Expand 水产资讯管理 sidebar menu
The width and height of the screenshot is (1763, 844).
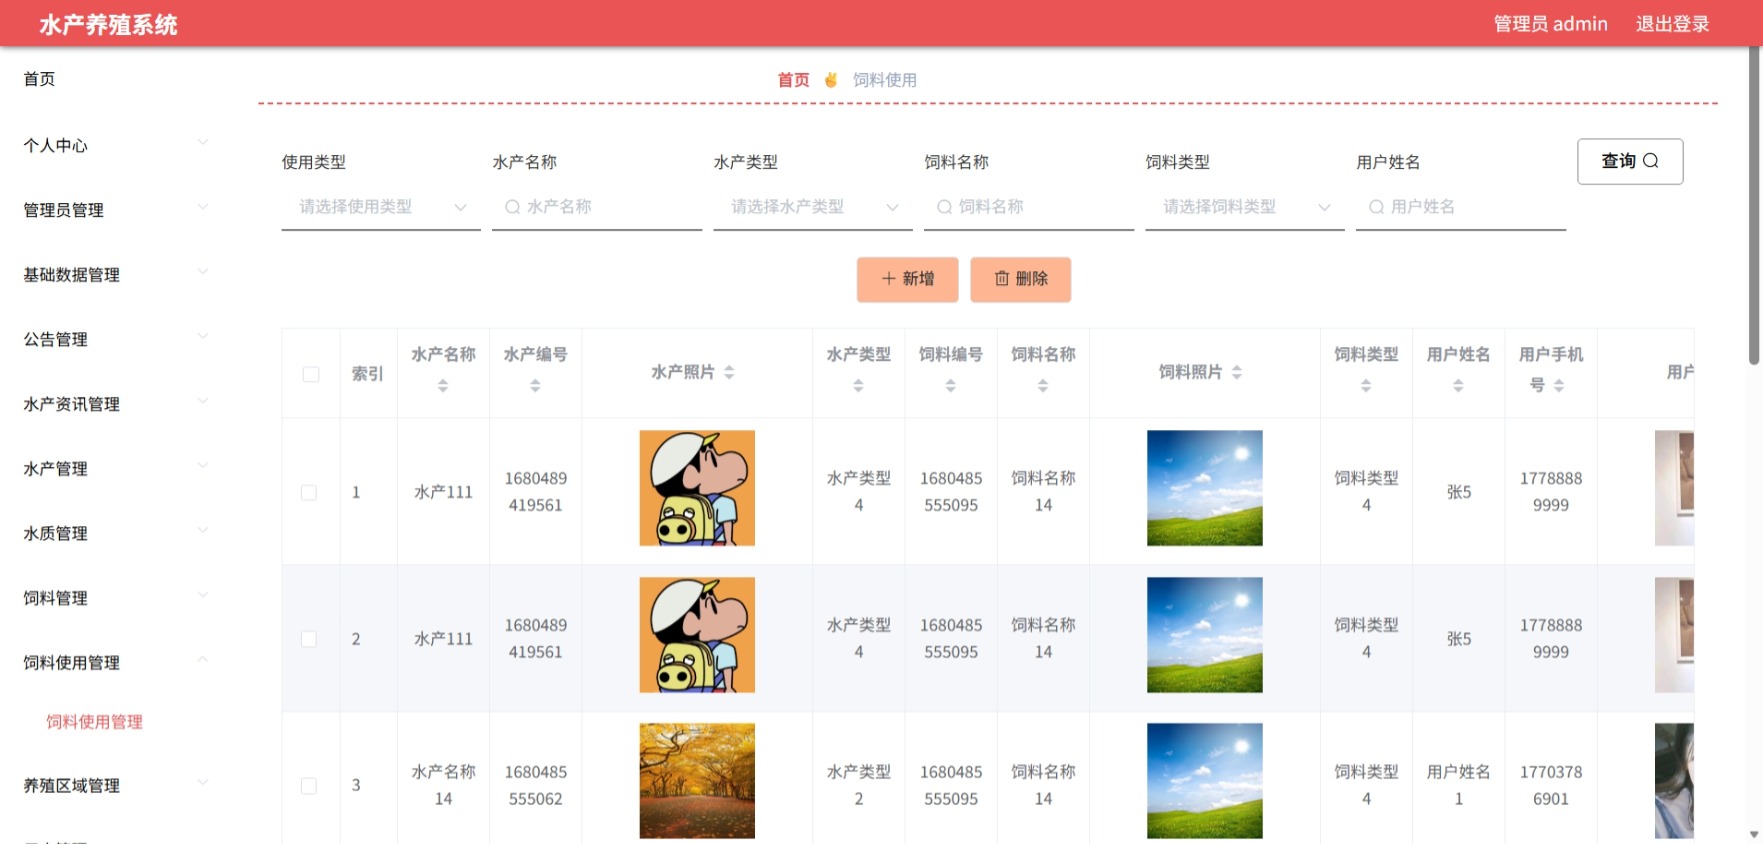116,404
